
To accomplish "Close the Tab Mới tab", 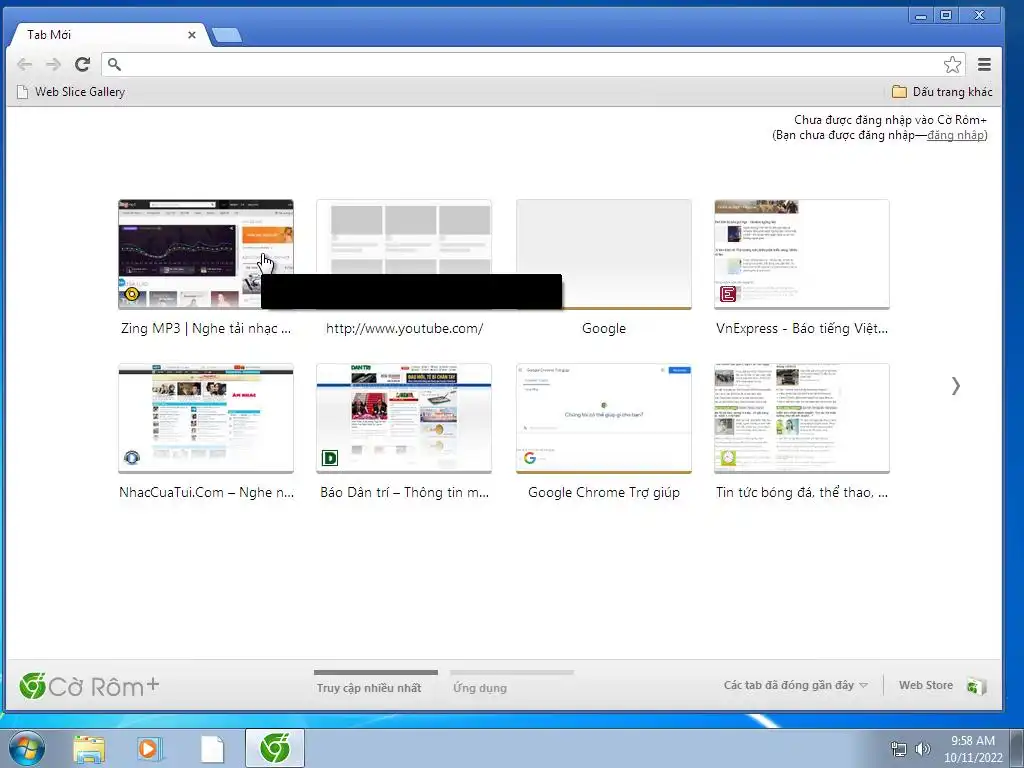I will point(191,35).
